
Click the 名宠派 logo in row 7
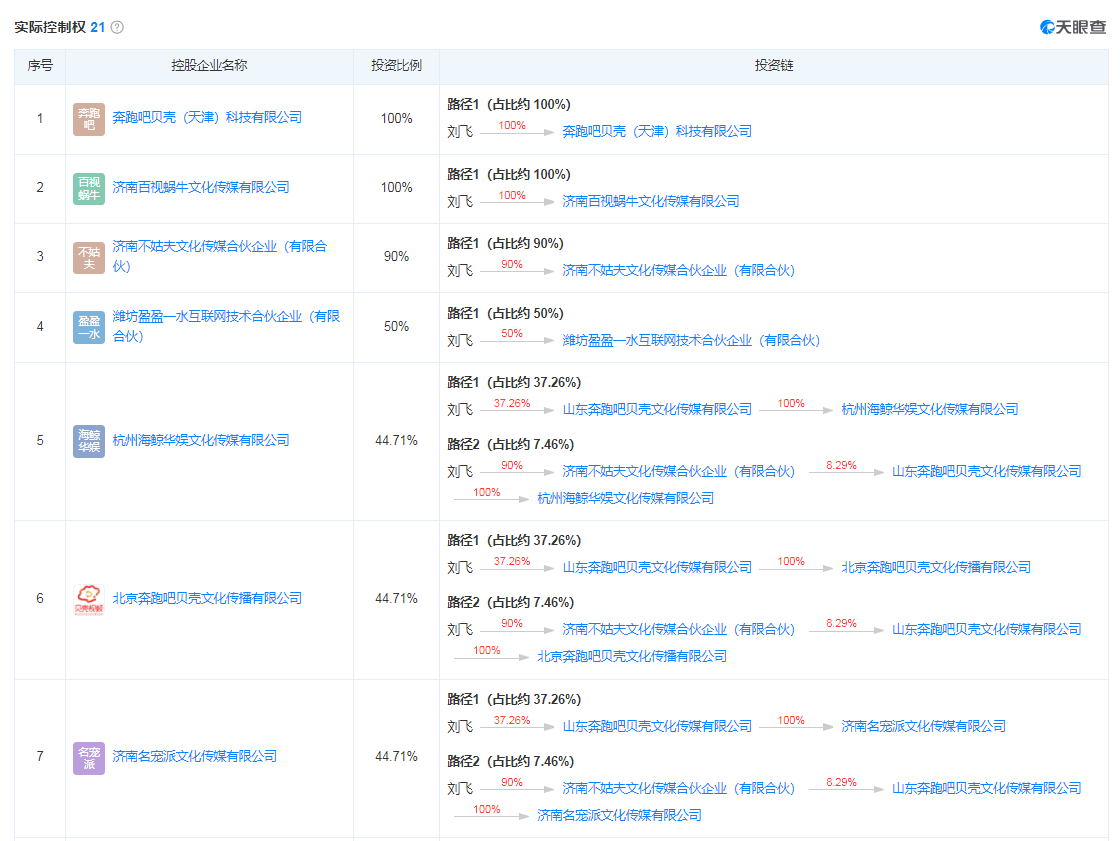coord(88,757)
